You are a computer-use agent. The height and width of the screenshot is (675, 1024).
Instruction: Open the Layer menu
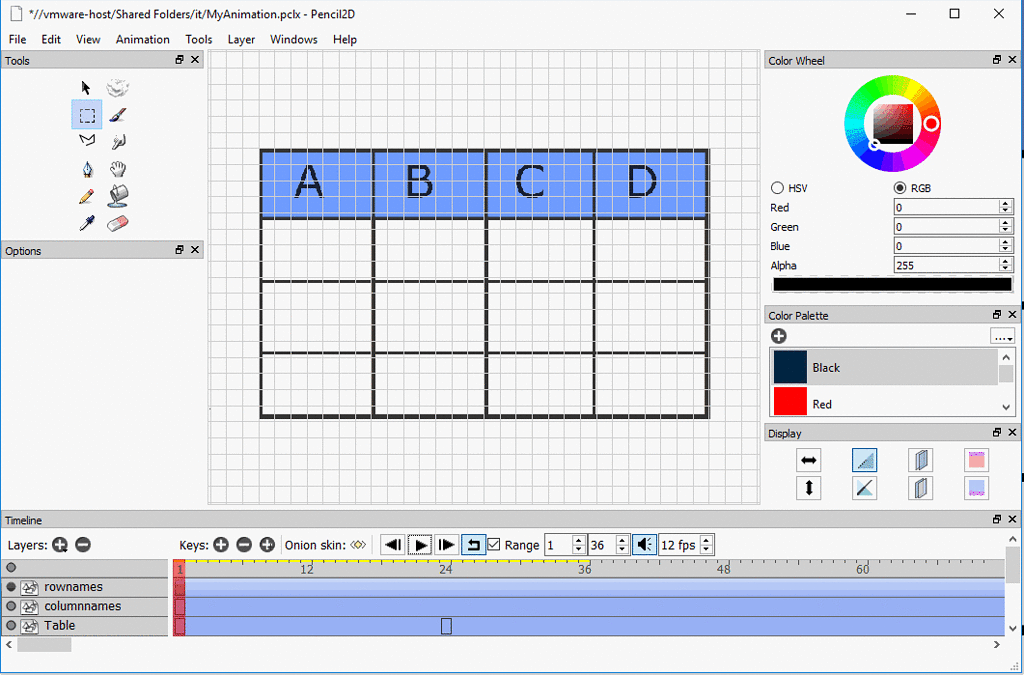pos(241,39)
